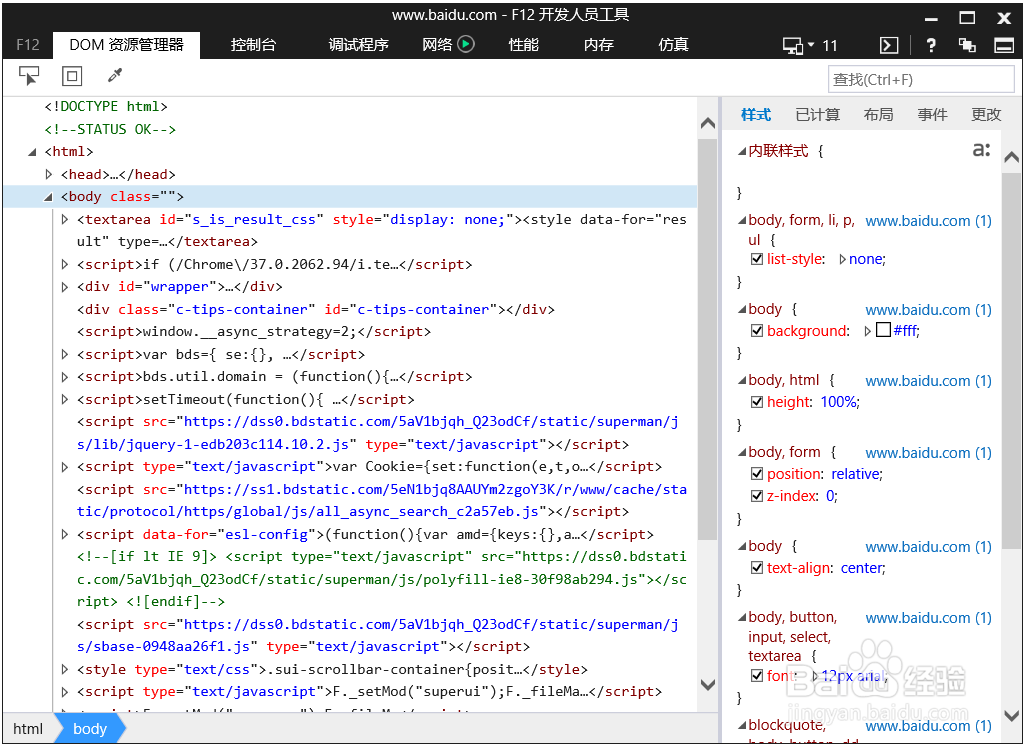Focus the 查找(Ctrl+F) search field
This screenshot has width=1024, height=748.
[921, 80]
